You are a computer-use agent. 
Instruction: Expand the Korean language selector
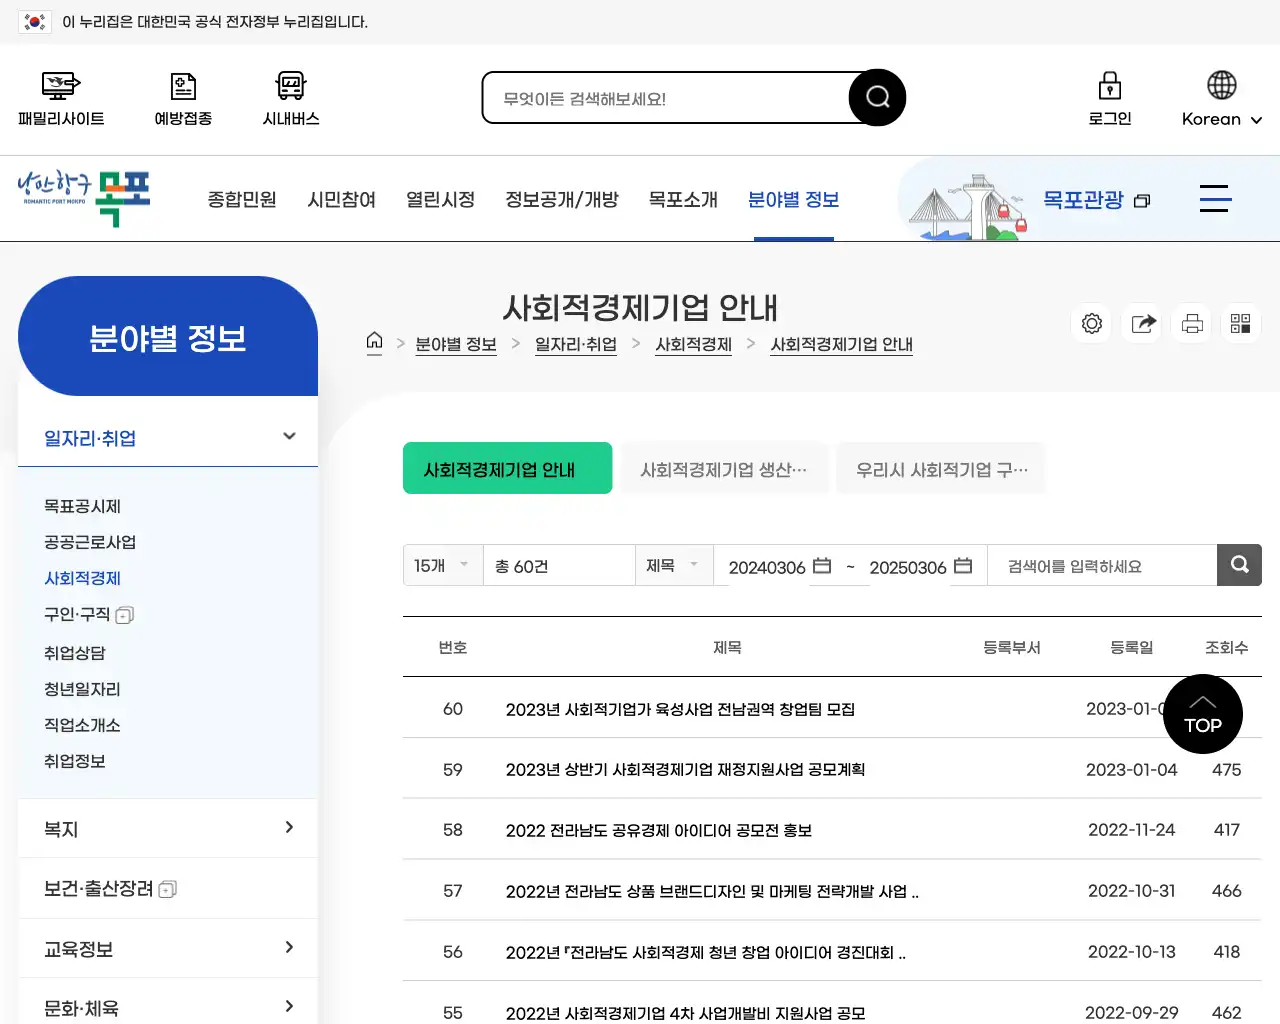coord(1220,118)
